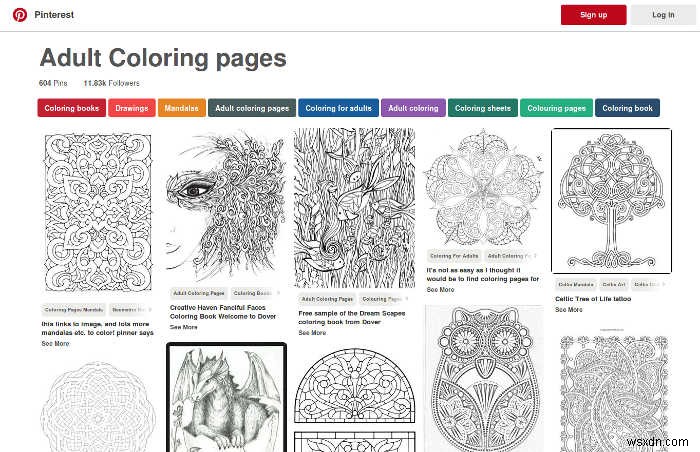
Task: Click See More under Creative Haven Fanciful Faces
Action: coord(183,327)
